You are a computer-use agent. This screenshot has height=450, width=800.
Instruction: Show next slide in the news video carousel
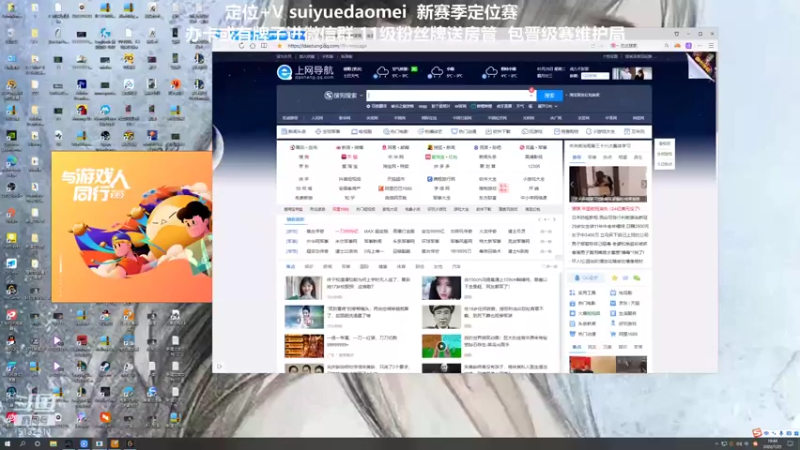click(x=644, y=184)
